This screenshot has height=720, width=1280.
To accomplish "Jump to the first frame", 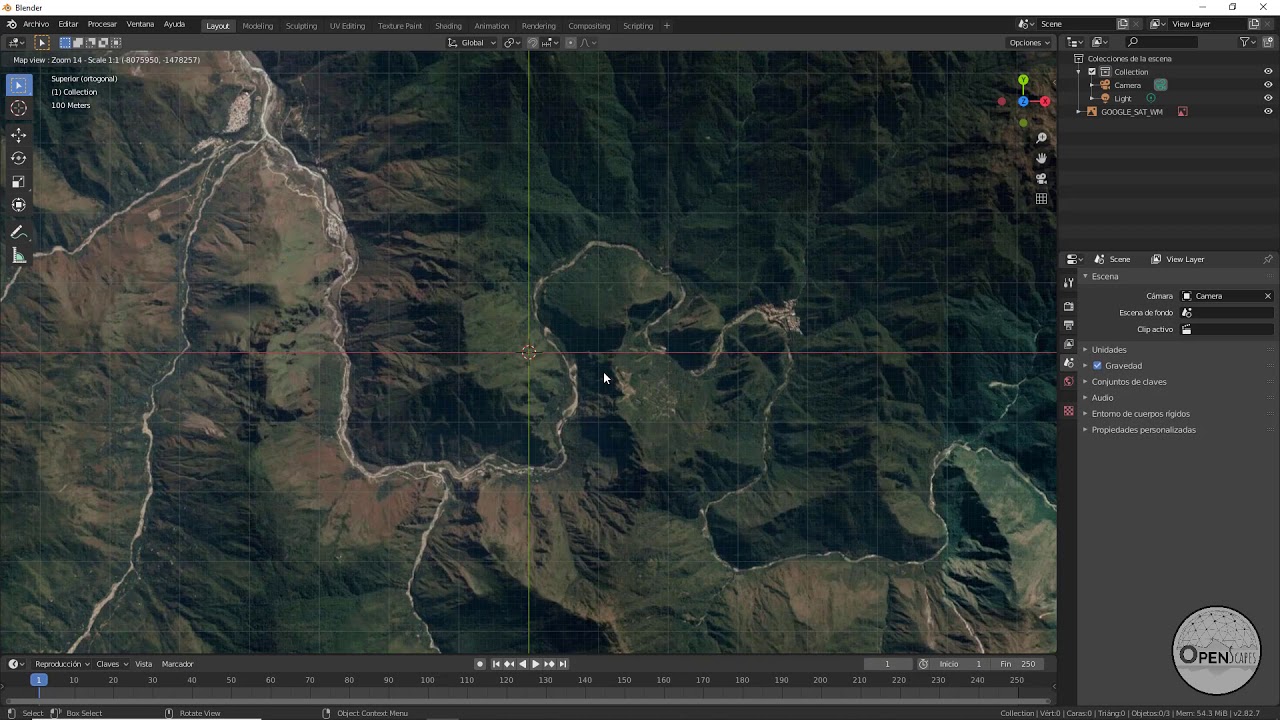I will (x=495, y=664).
